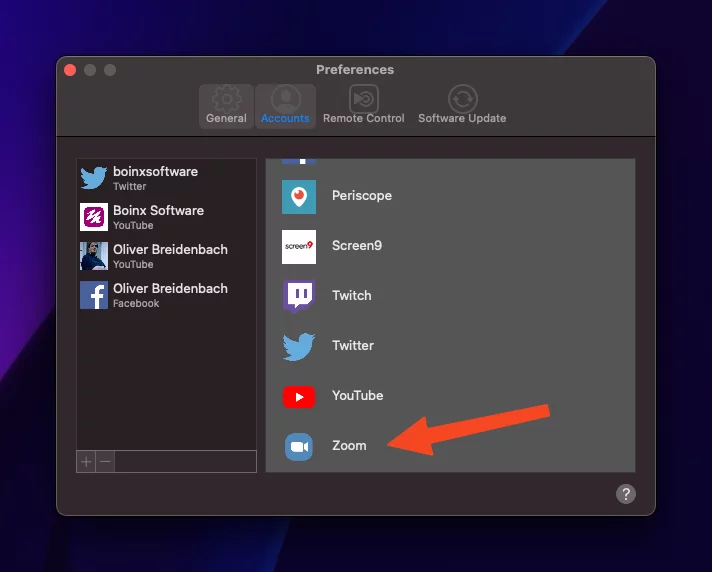Choose Twitch from the service list

pyautogui.click(x=450, y=296)
